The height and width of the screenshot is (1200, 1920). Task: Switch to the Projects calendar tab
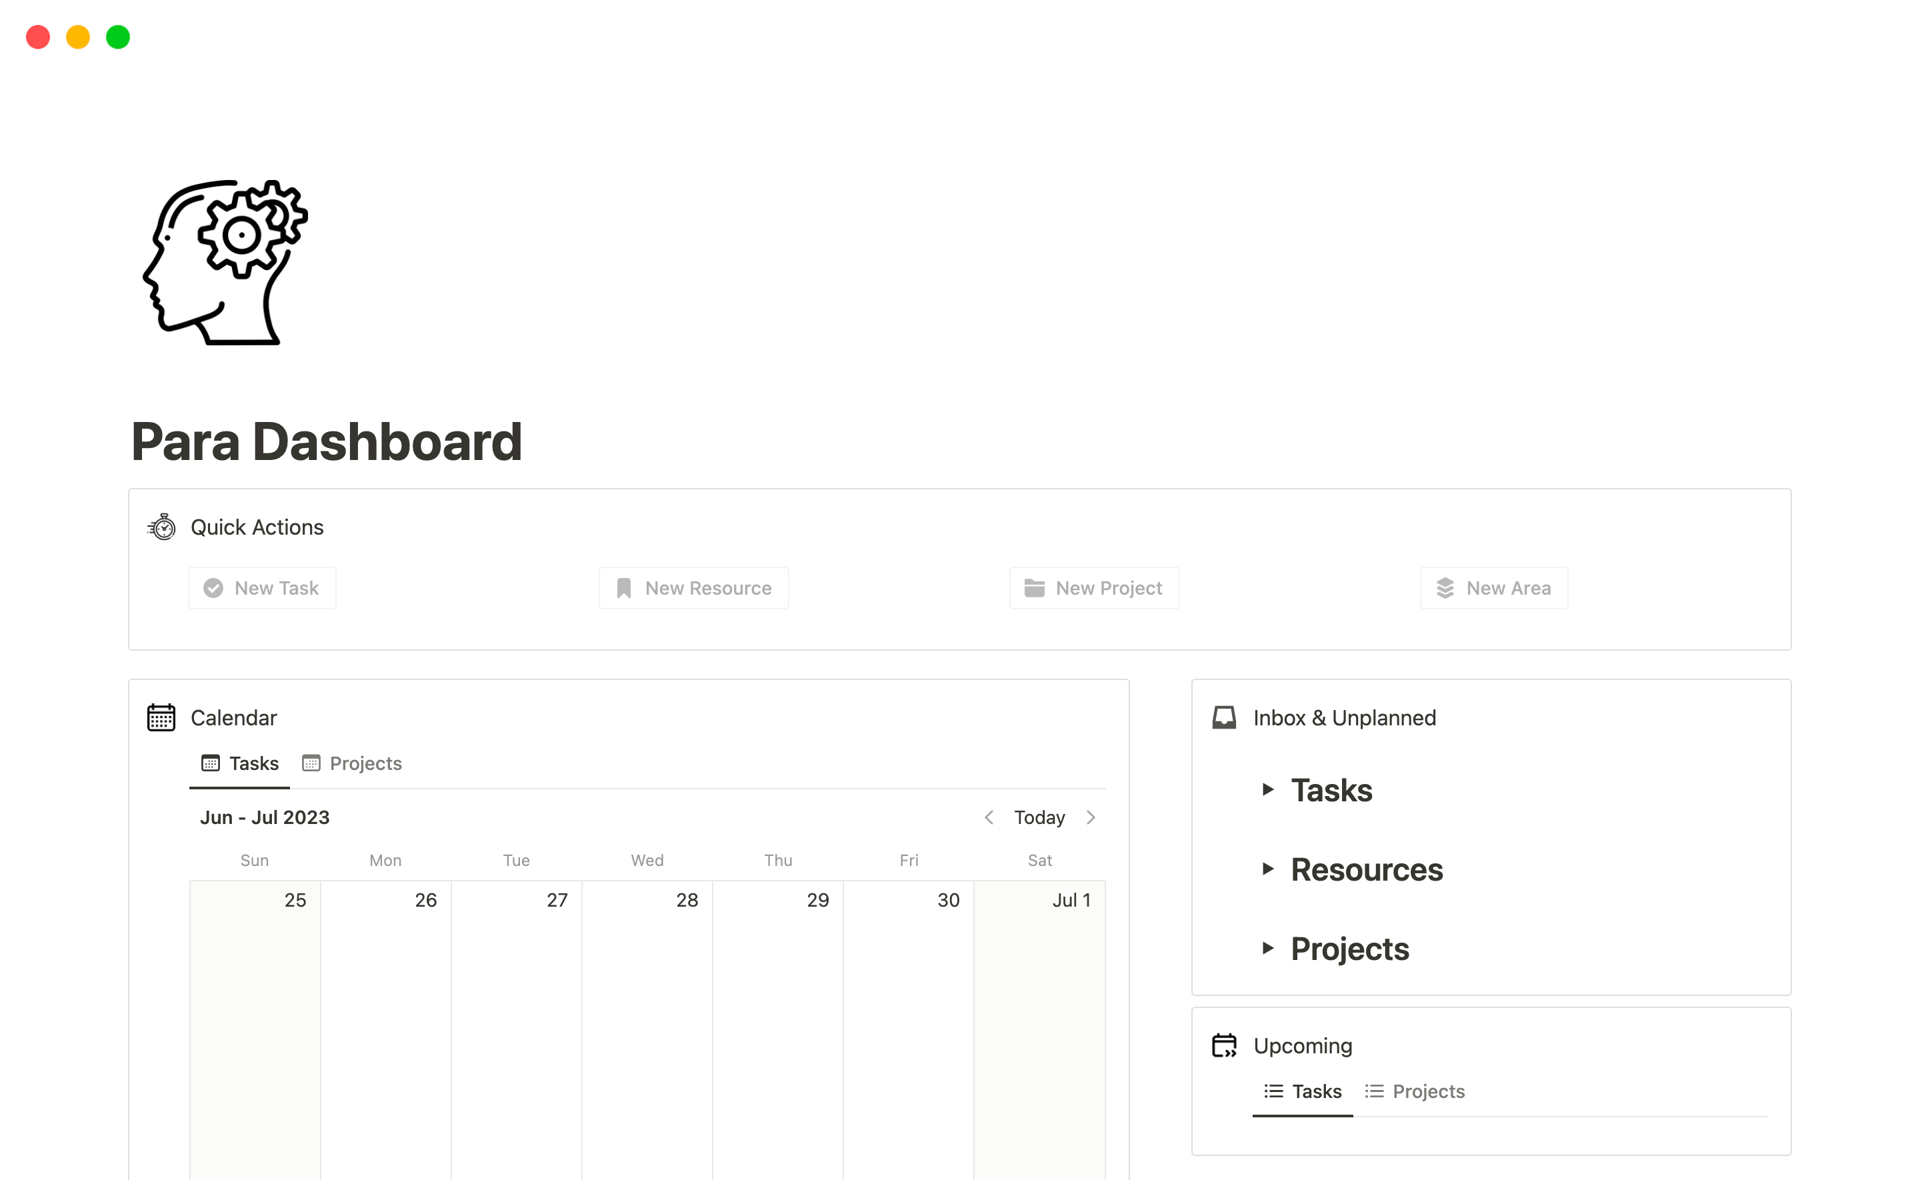point(365,763)
